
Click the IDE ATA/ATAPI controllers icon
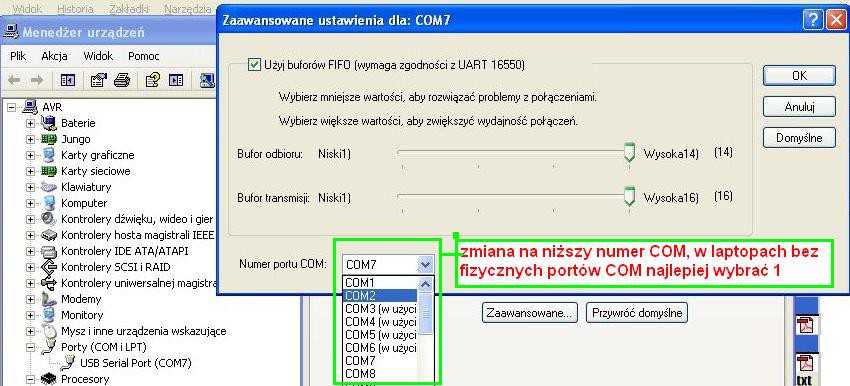tap(49, 251)
